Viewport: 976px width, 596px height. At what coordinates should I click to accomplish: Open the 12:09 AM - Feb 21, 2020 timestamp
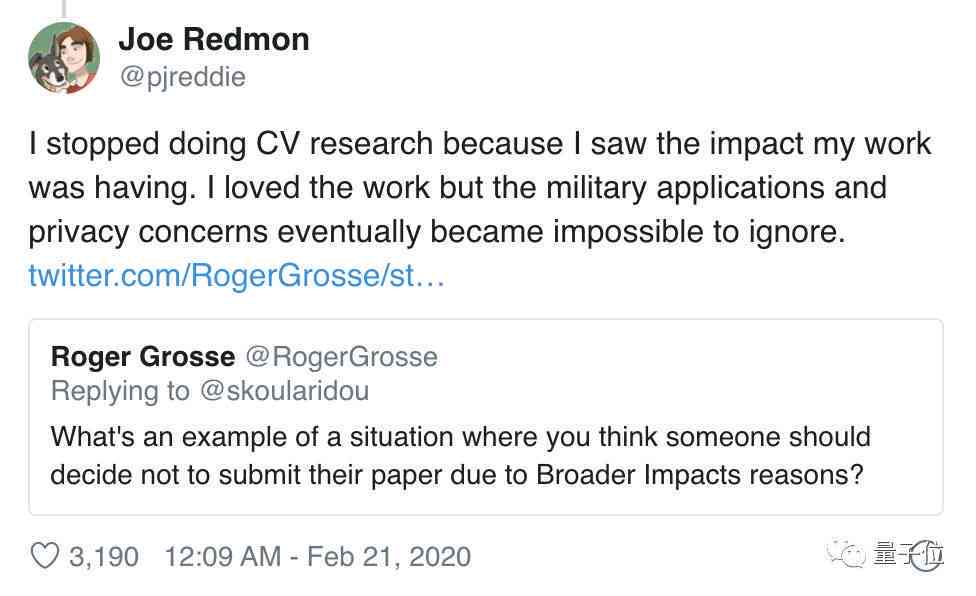317,556
